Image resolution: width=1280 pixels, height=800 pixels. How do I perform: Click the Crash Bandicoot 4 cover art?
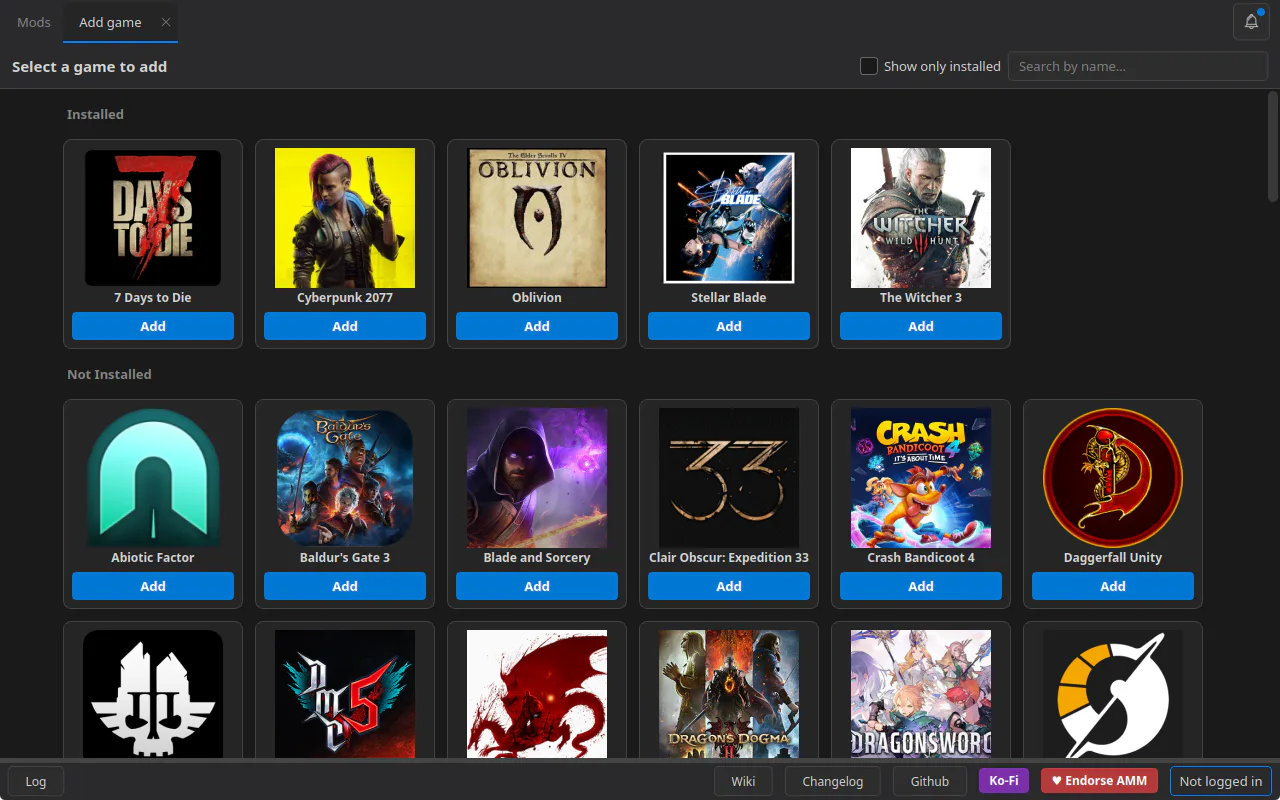coord(921,478)
